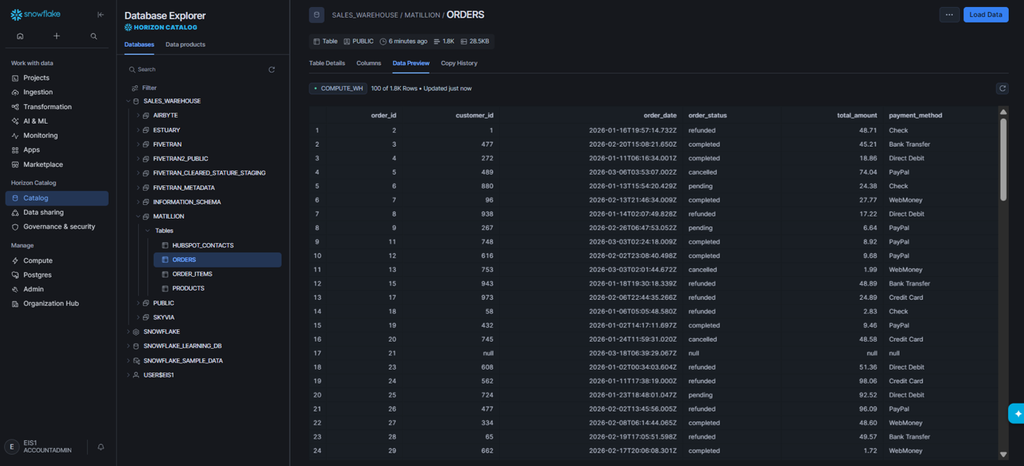1024x466 pixels.
Task: Open the more options ellipsis button
Action: click(x=949, y=14)
